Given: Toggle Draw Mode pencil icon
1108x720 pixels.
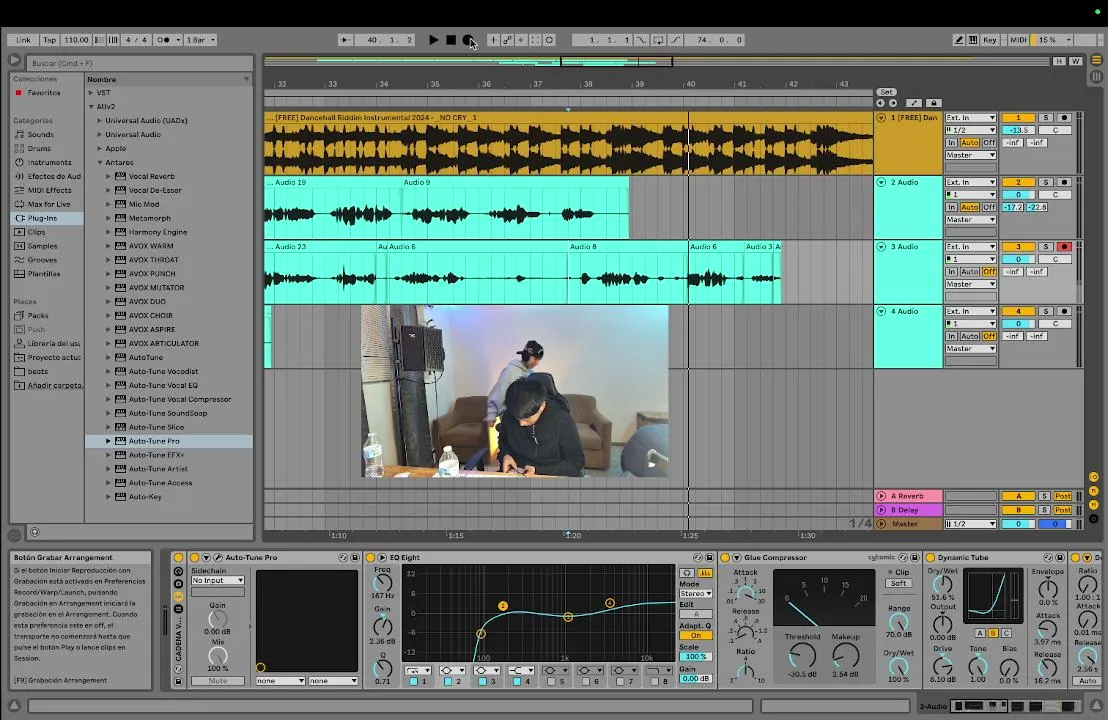Looking at the screenshot, I should [x=958, y=40].
